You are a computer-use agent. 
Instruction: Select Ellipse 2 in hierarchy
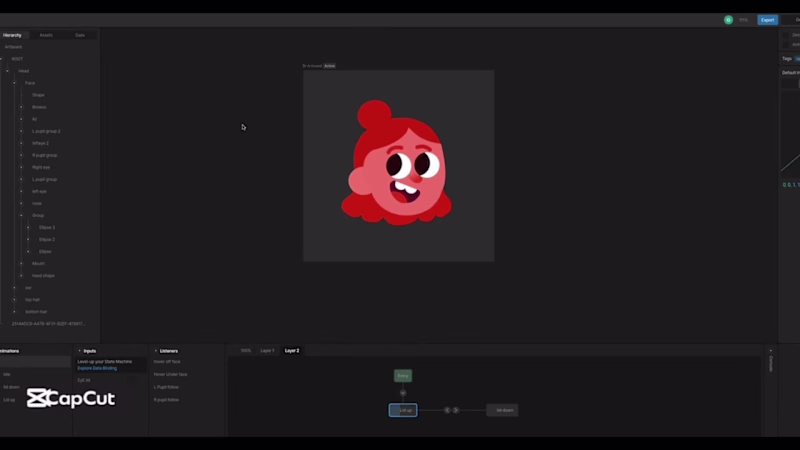click(49, 239)
